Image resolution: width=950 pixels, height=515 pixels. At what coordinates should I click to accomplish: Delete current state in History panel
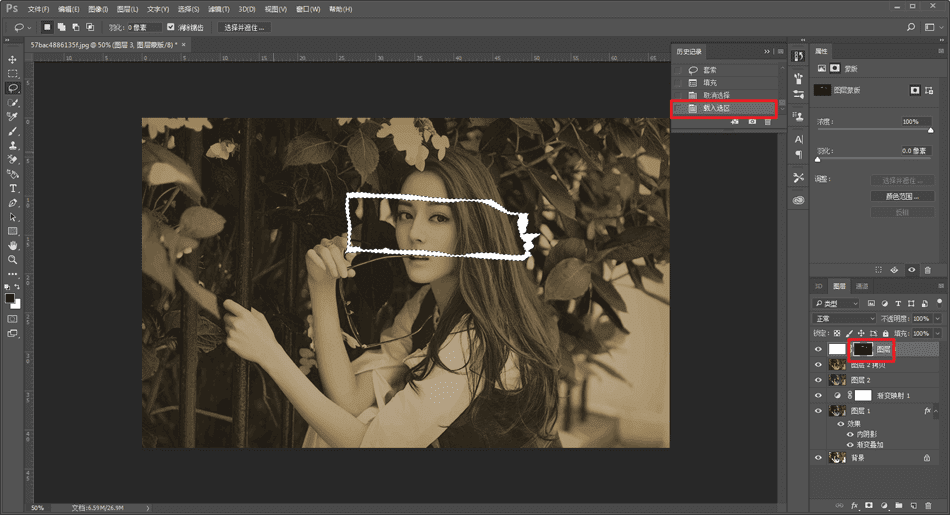[768, 121]
